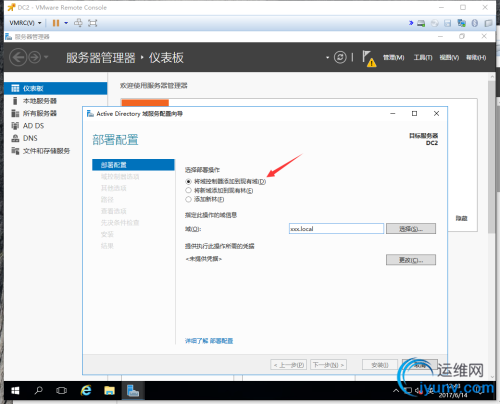Click the taskbar search magnifier icon
This screenshot has height=404, width=500.
(x=39, y=390)
